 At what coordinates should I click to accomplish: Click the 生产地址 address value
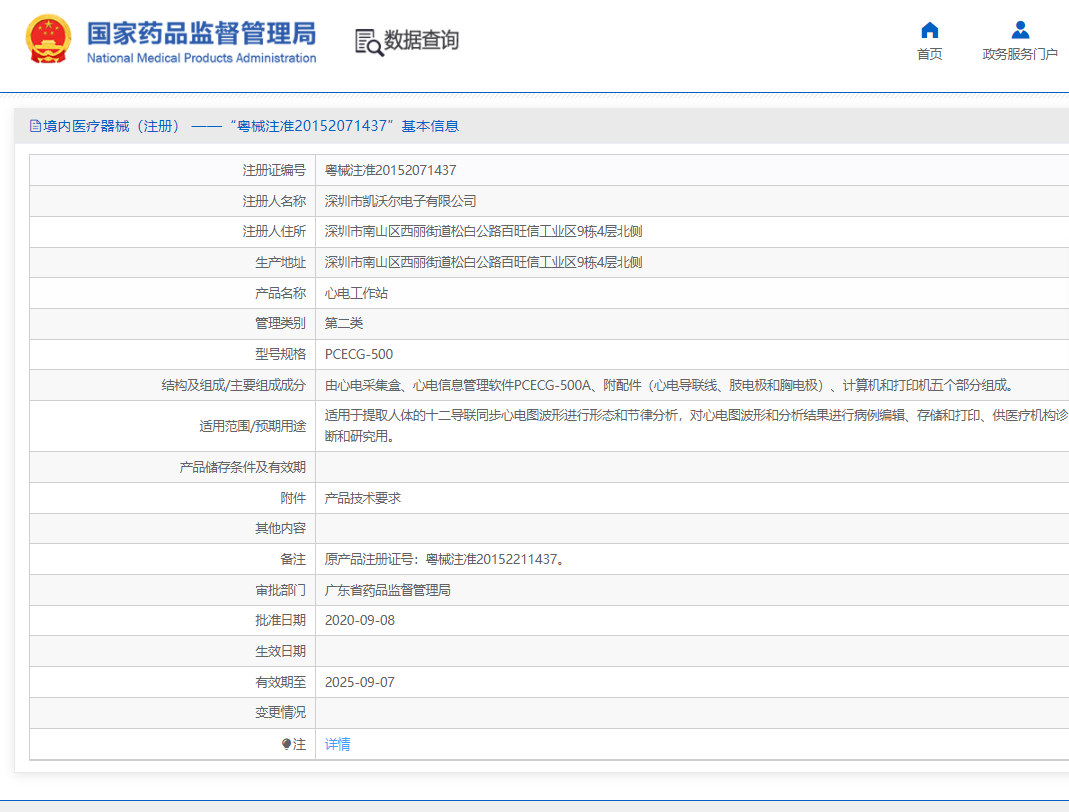click(483, 262)
